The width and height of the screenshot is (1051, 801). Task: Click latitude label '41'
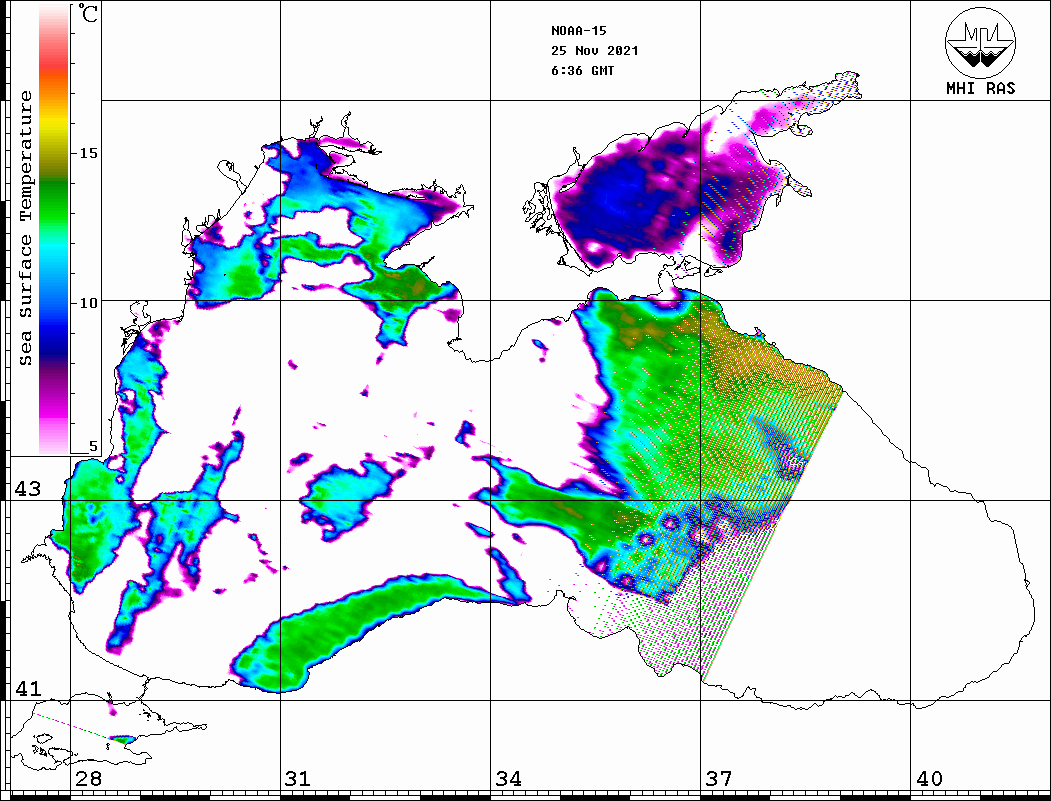[x=28, y=689]
